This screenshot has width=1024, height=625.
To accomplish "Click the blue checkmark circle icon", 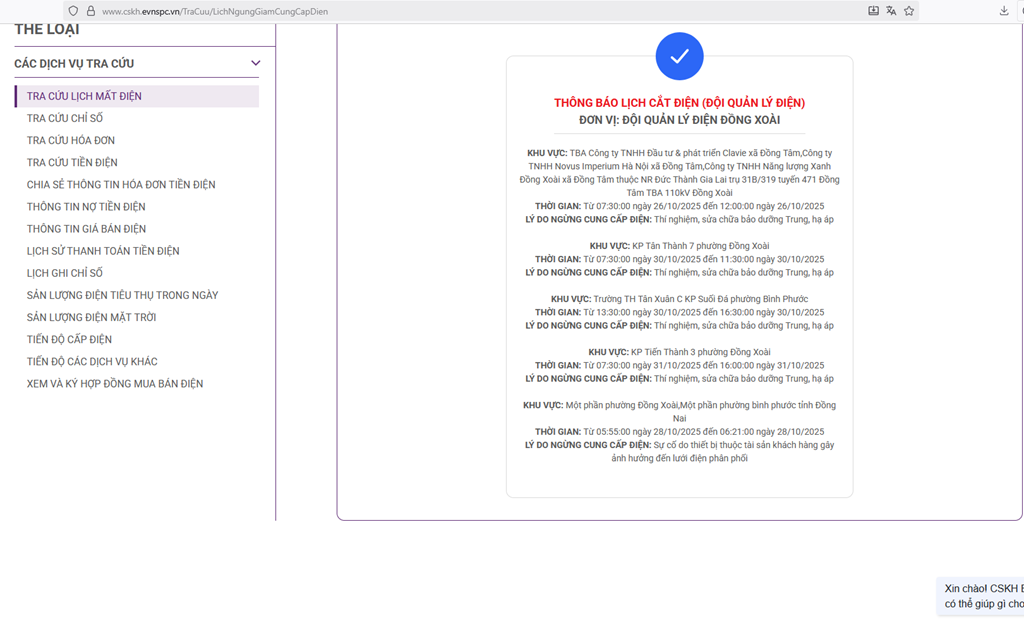I will tap(679, 56).
